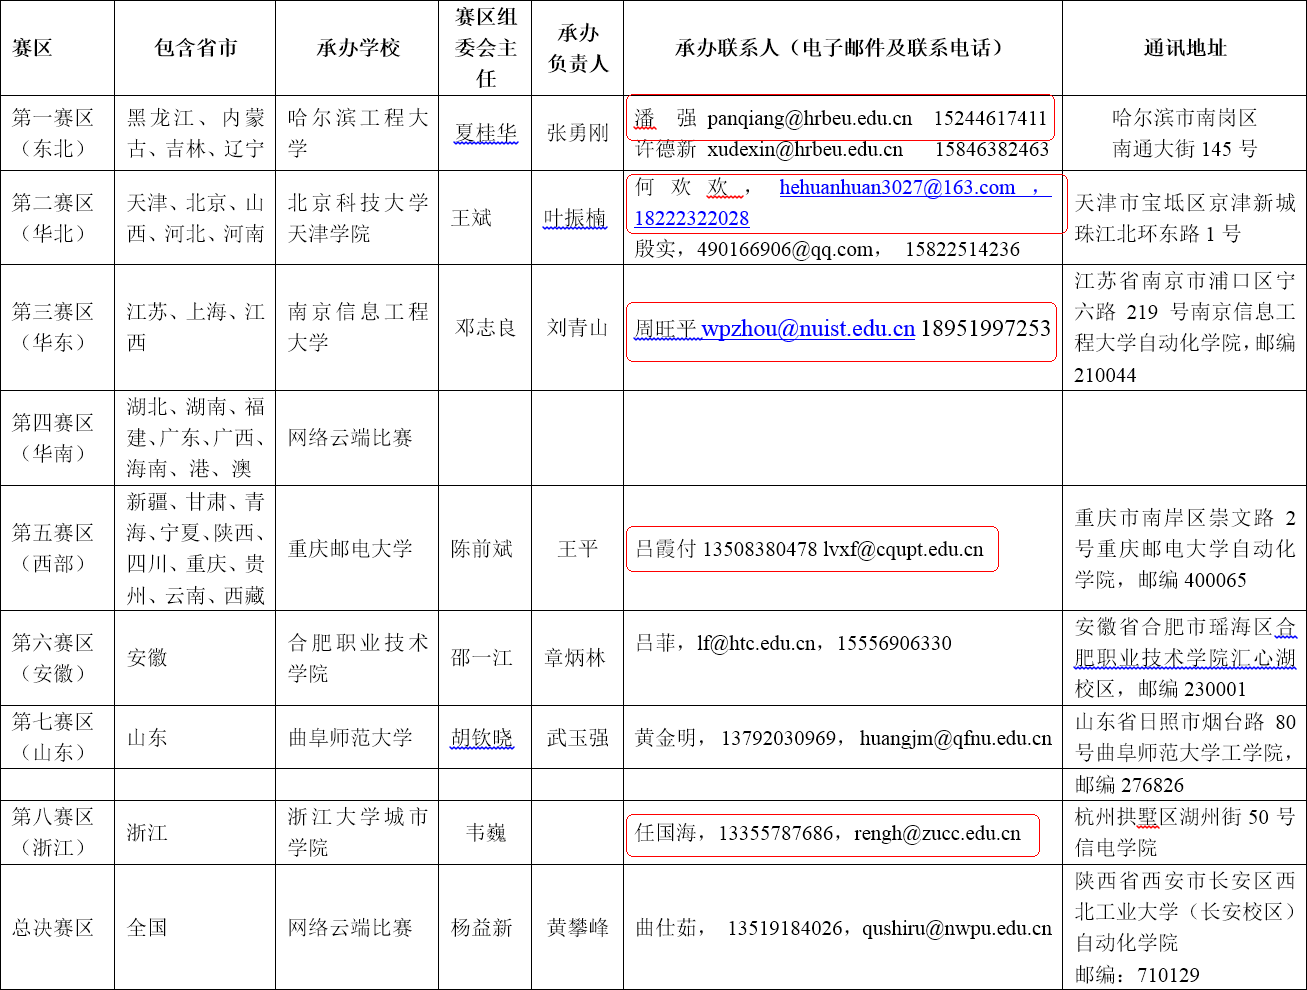Click the contact line for 潘强 panqiang@hrbeu.edu.cn
The height and width of the screenshot is (990, 1307).
tap(841, 119)
